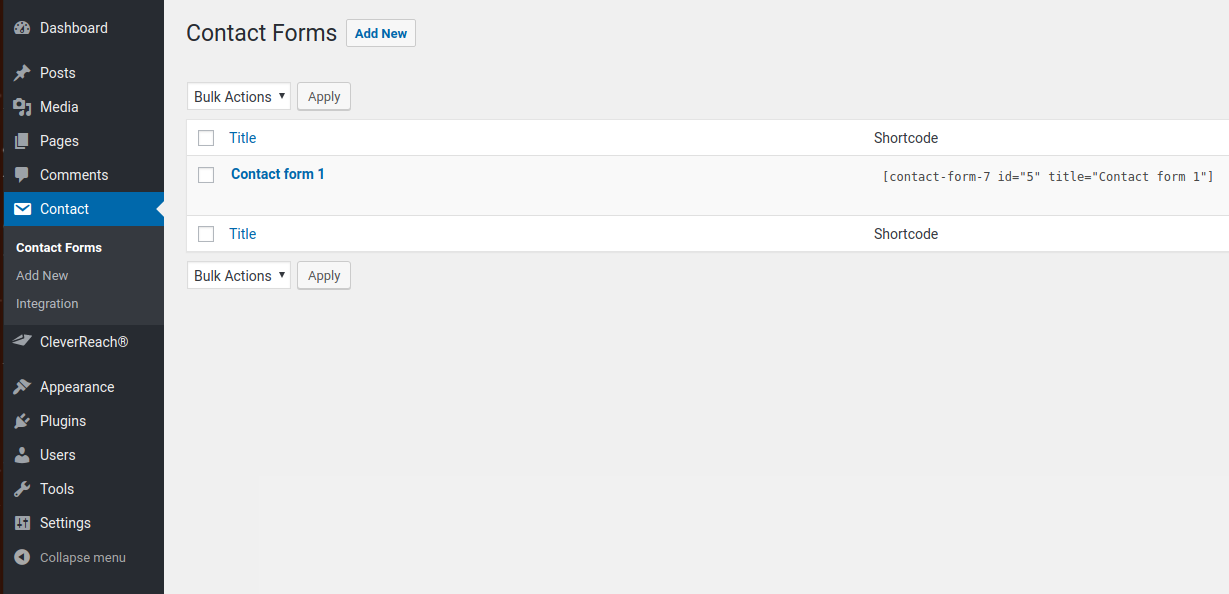Click the Appearance paintbrush icon
Viewport: 1229px width, 594px height.
point(22,387)
